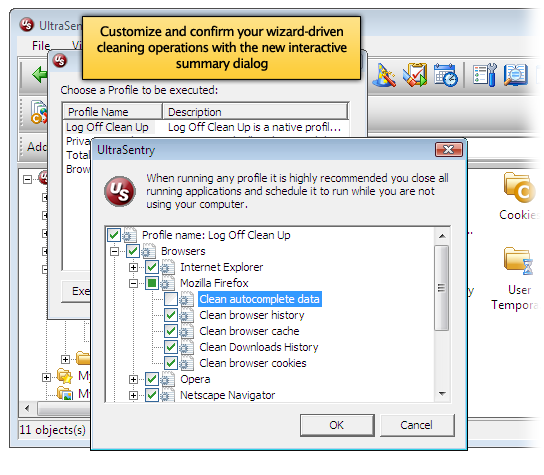544x475 pixels.
Task: Uncheck the Clean Downloads History checkbox
Action: click(171, 347)
